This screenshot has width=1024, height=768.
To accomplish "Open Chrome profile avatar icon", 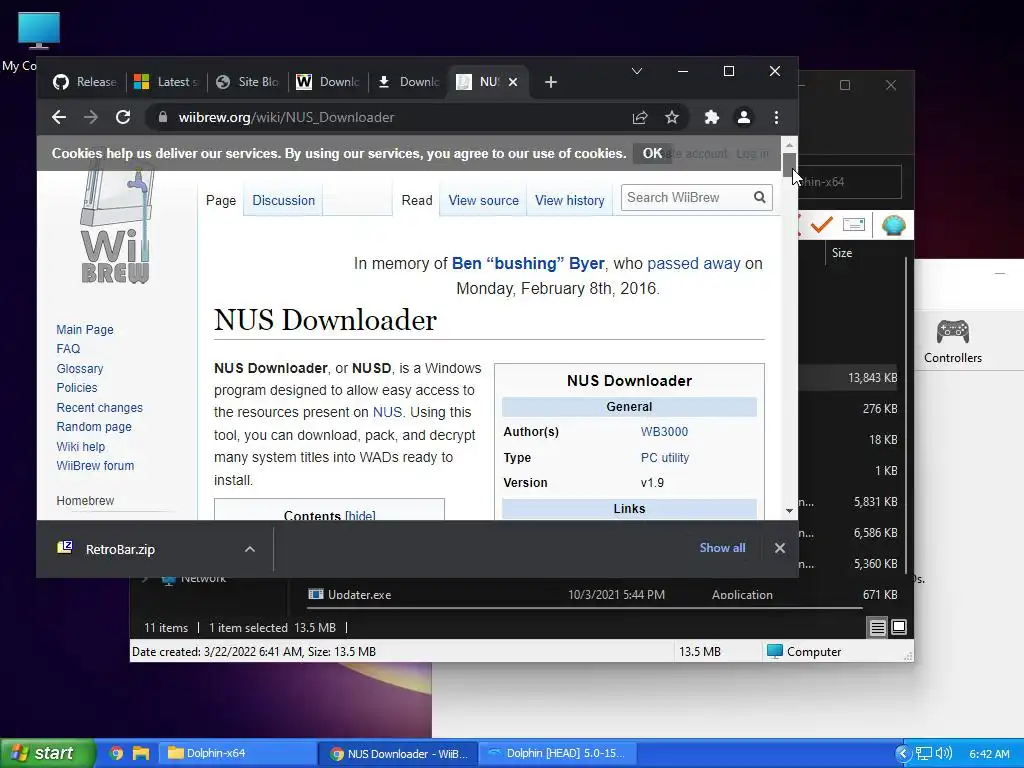I will point(744,118).
